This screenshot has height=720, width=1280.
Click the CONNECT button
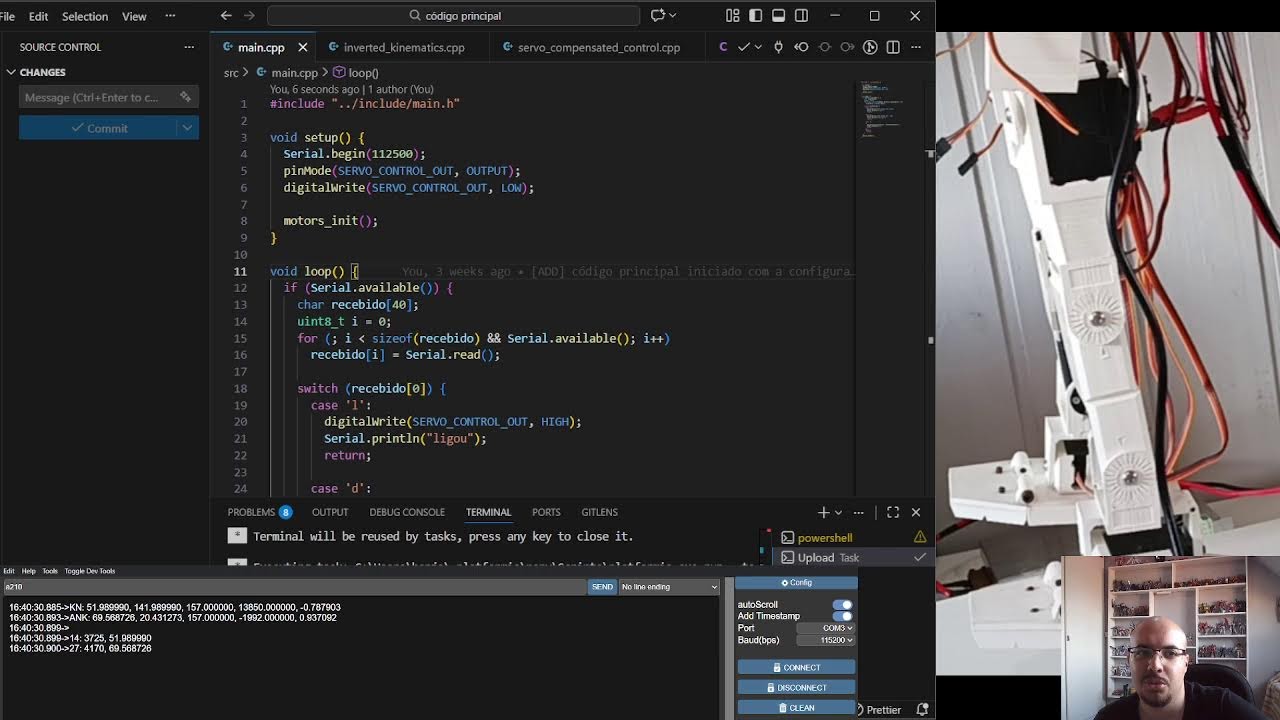tap(796, 667)
